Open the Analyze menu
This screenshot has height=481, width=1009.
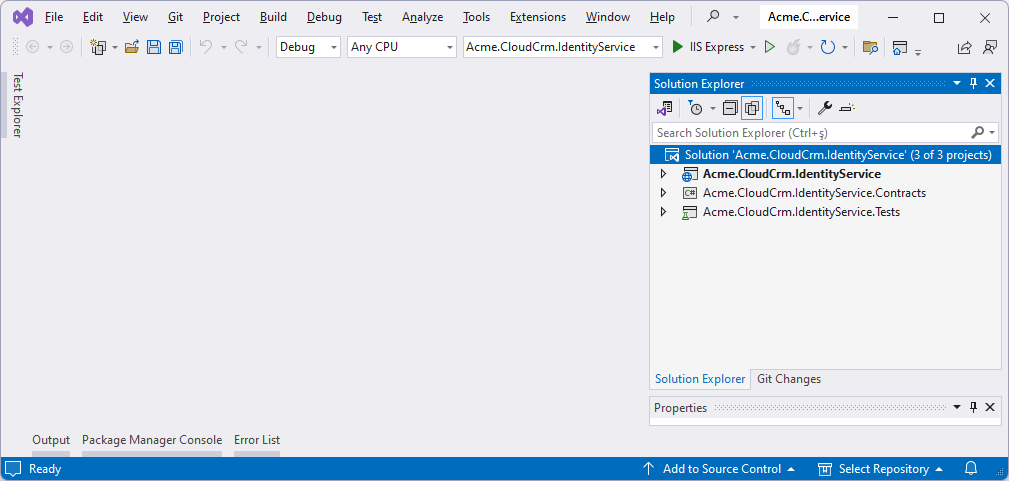coord(423,17)
